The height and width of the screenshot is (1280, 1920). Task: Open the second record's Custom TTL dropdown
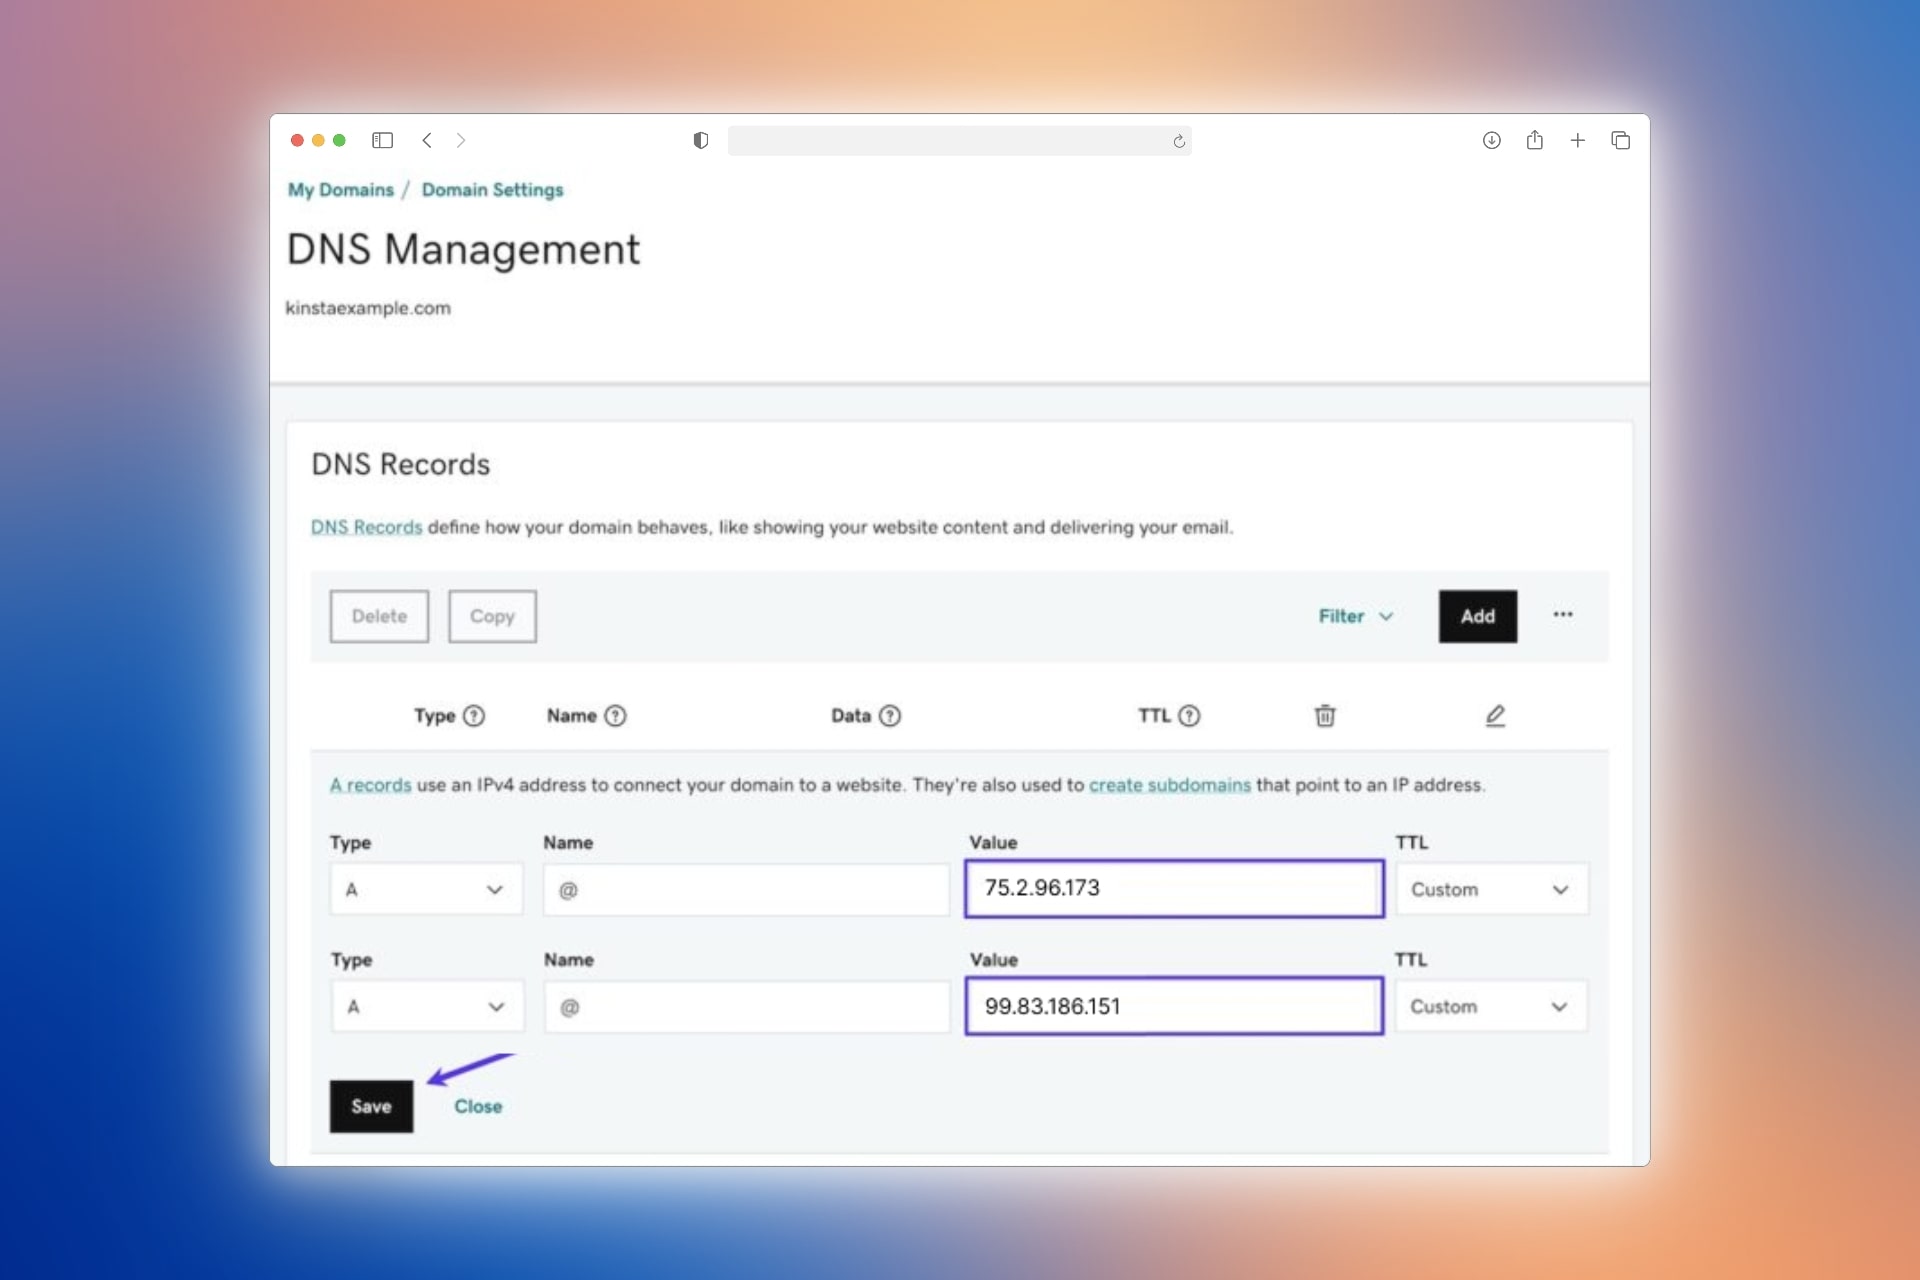pyautogui.click(x=1490, y=1006)
